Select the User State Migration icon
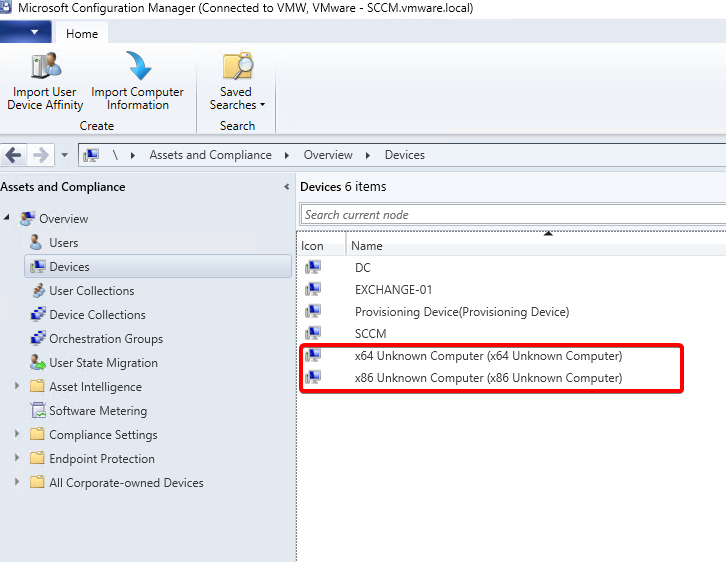Screen dimensions: 726x562 click(x=38, y=363)
